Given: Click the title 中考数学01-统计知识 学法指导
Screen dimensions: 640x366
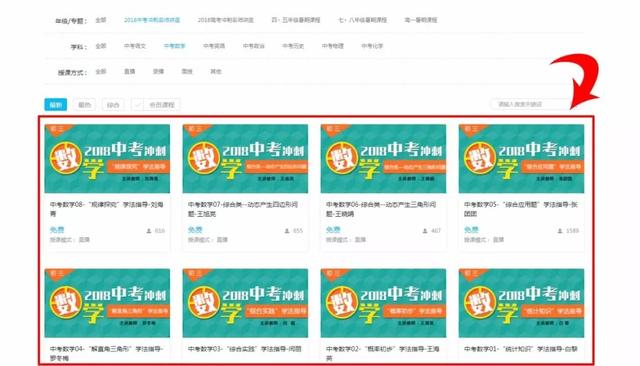Looking at the screenshot, I should pos(520,349).
